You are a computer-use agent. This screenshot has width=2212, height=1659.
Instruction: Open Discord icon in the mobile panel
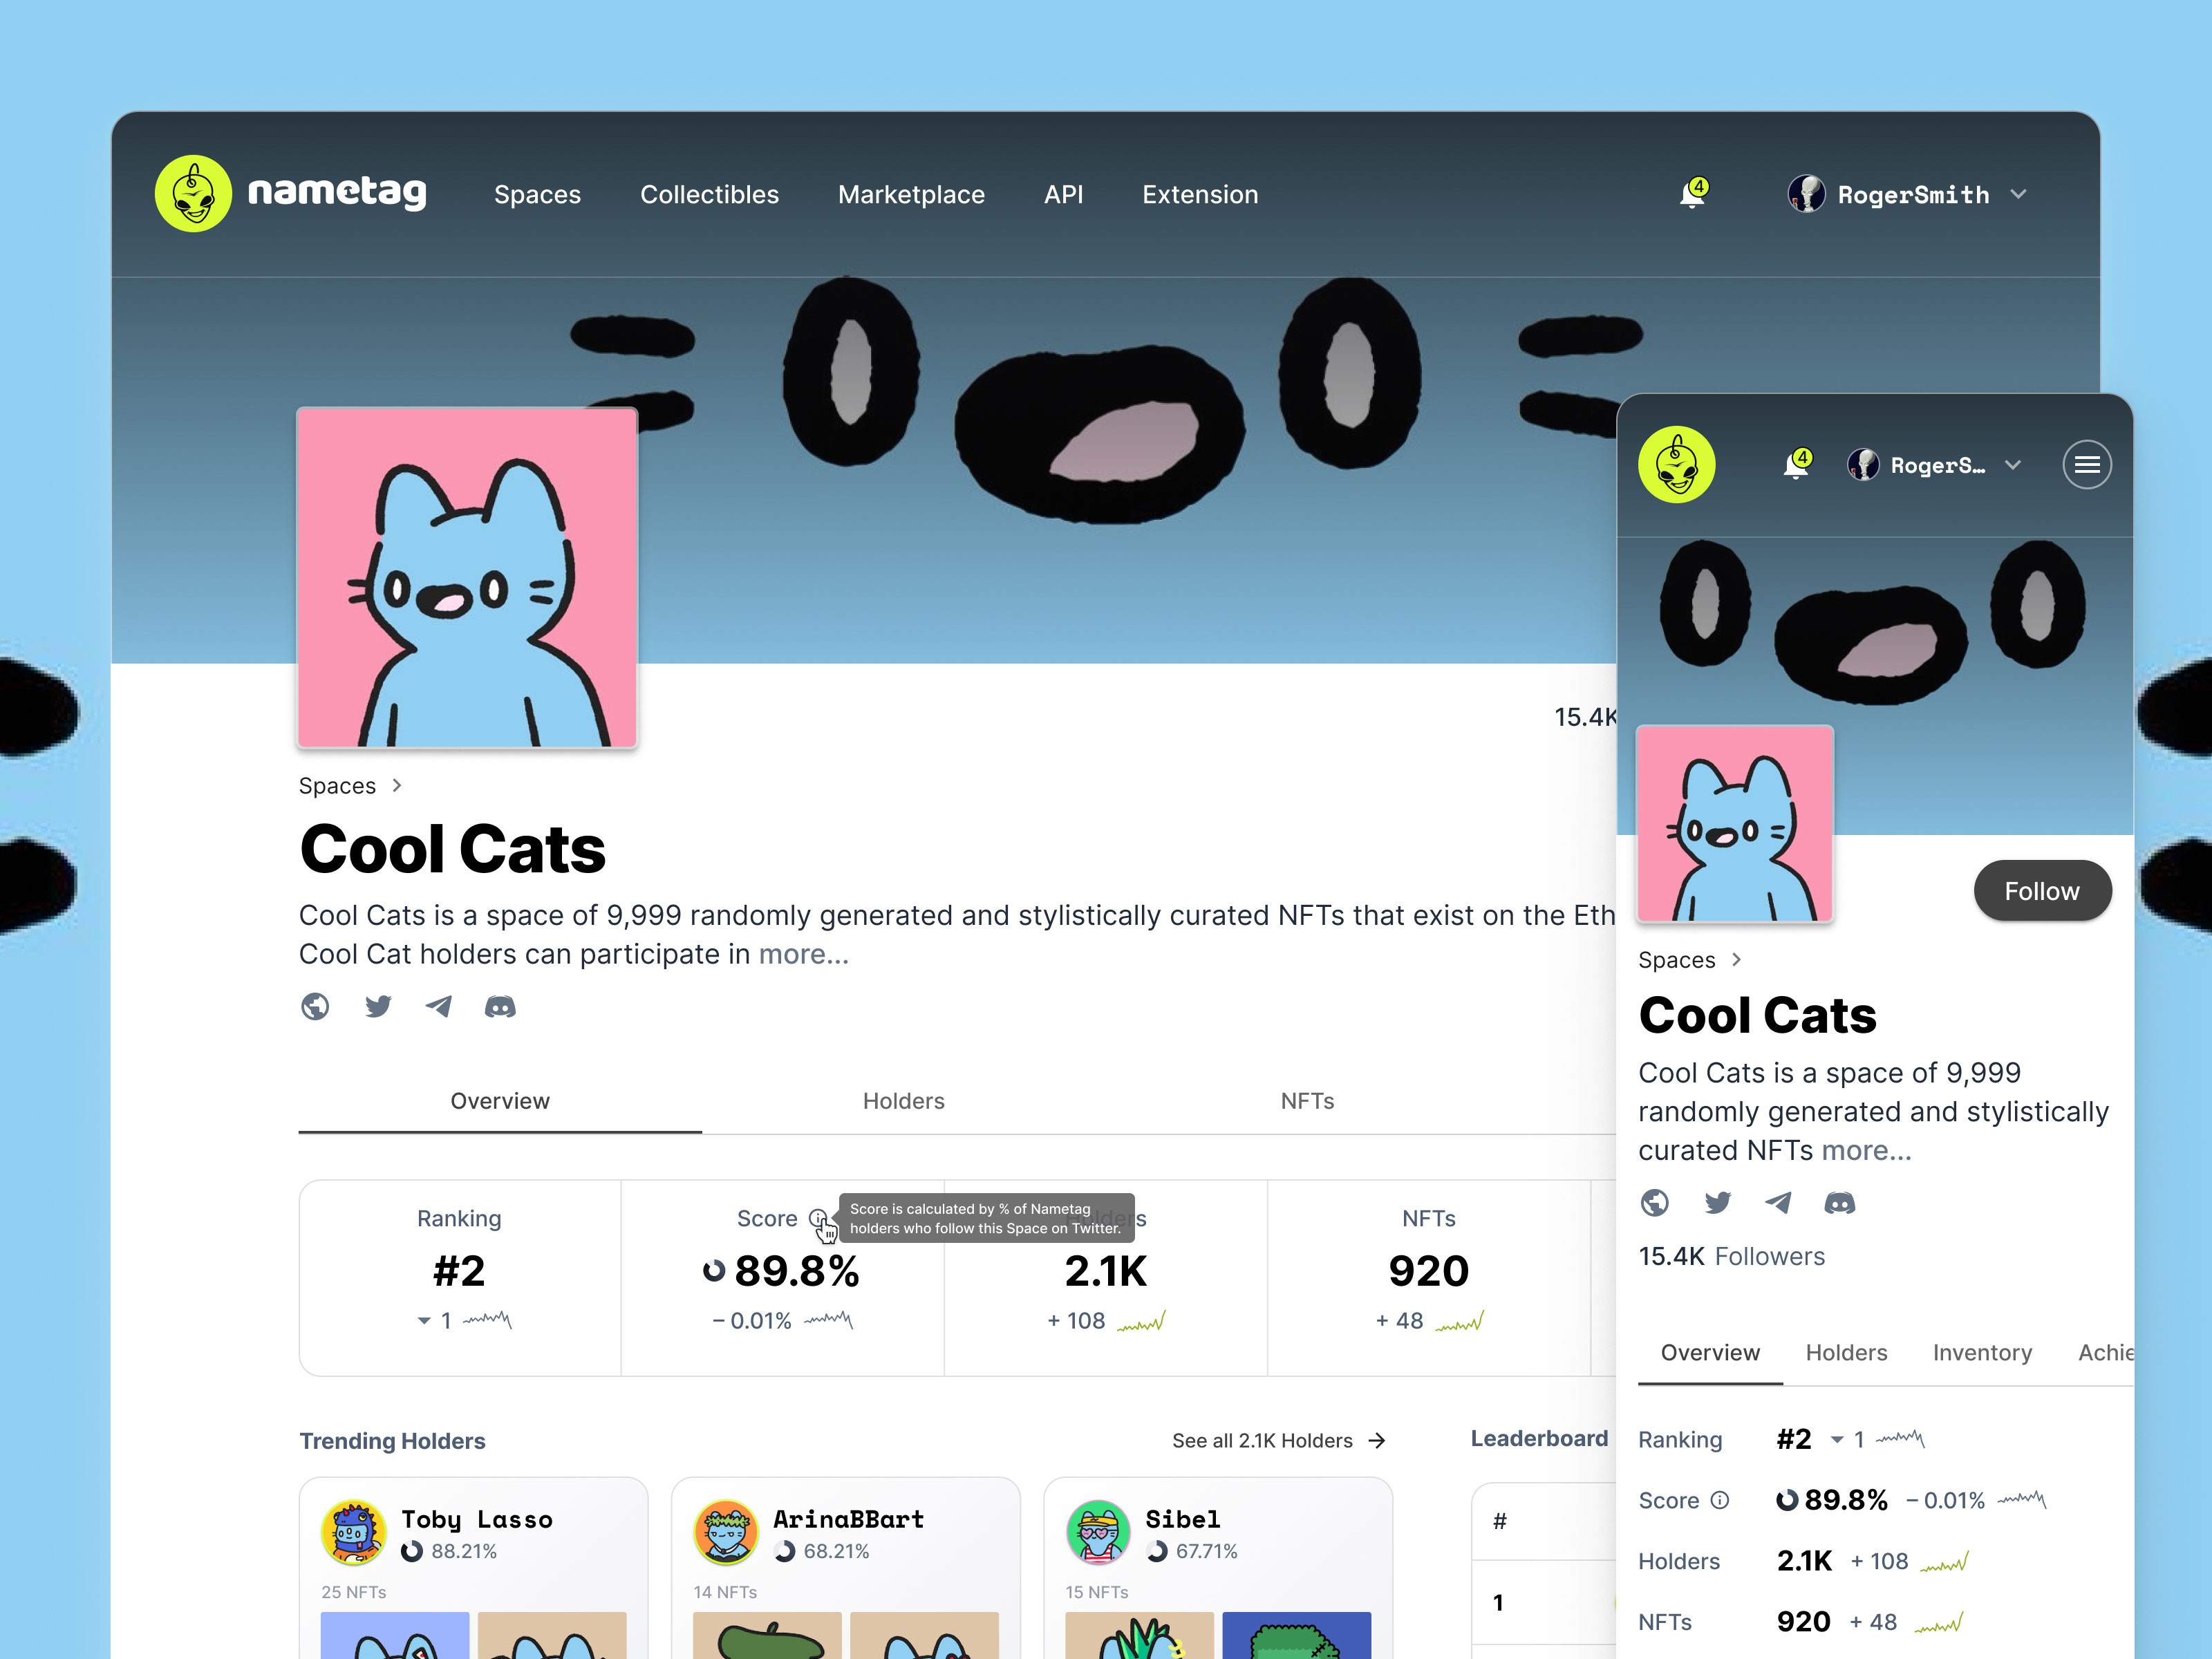tap(1840, 1203)
